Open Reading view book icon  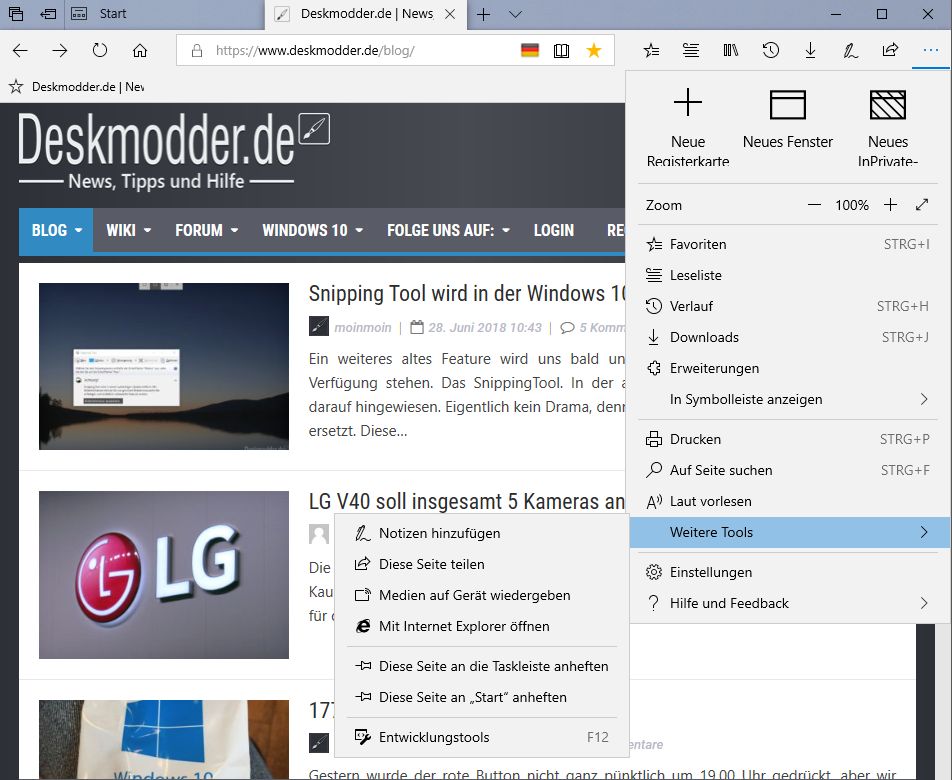(562, 50)
